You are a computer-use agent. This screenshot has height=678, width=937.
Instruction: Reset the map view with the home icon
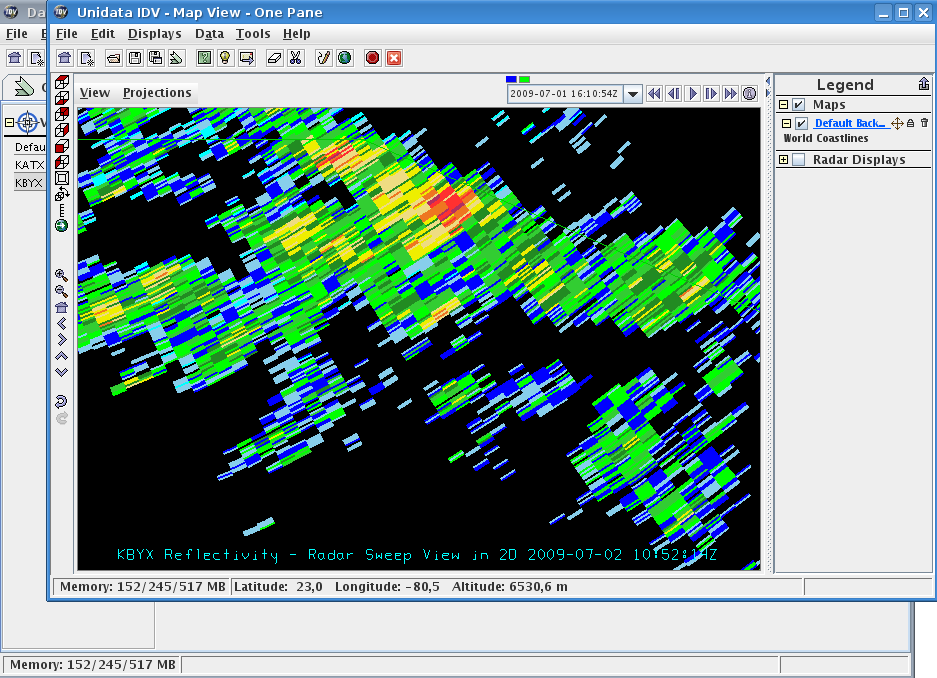(x=62, y=307)
